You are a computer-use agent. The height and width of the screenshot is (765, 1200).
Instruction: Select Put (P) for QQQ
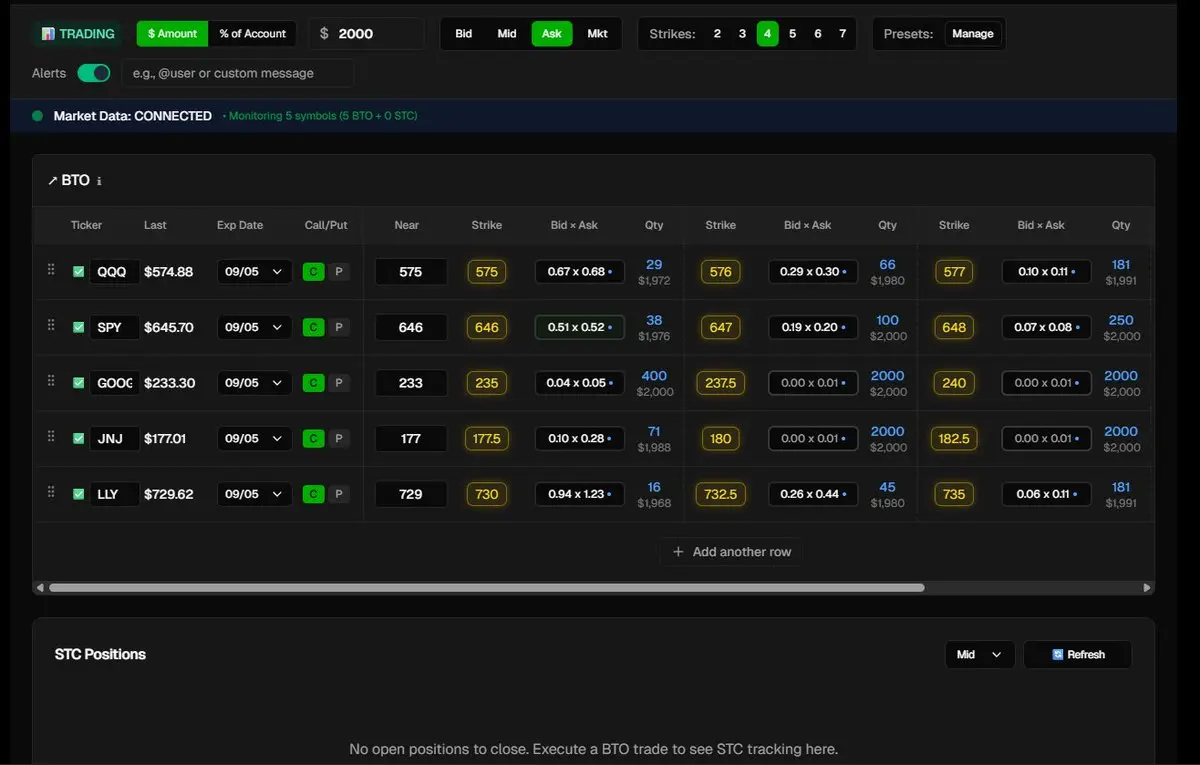[339, 272]
